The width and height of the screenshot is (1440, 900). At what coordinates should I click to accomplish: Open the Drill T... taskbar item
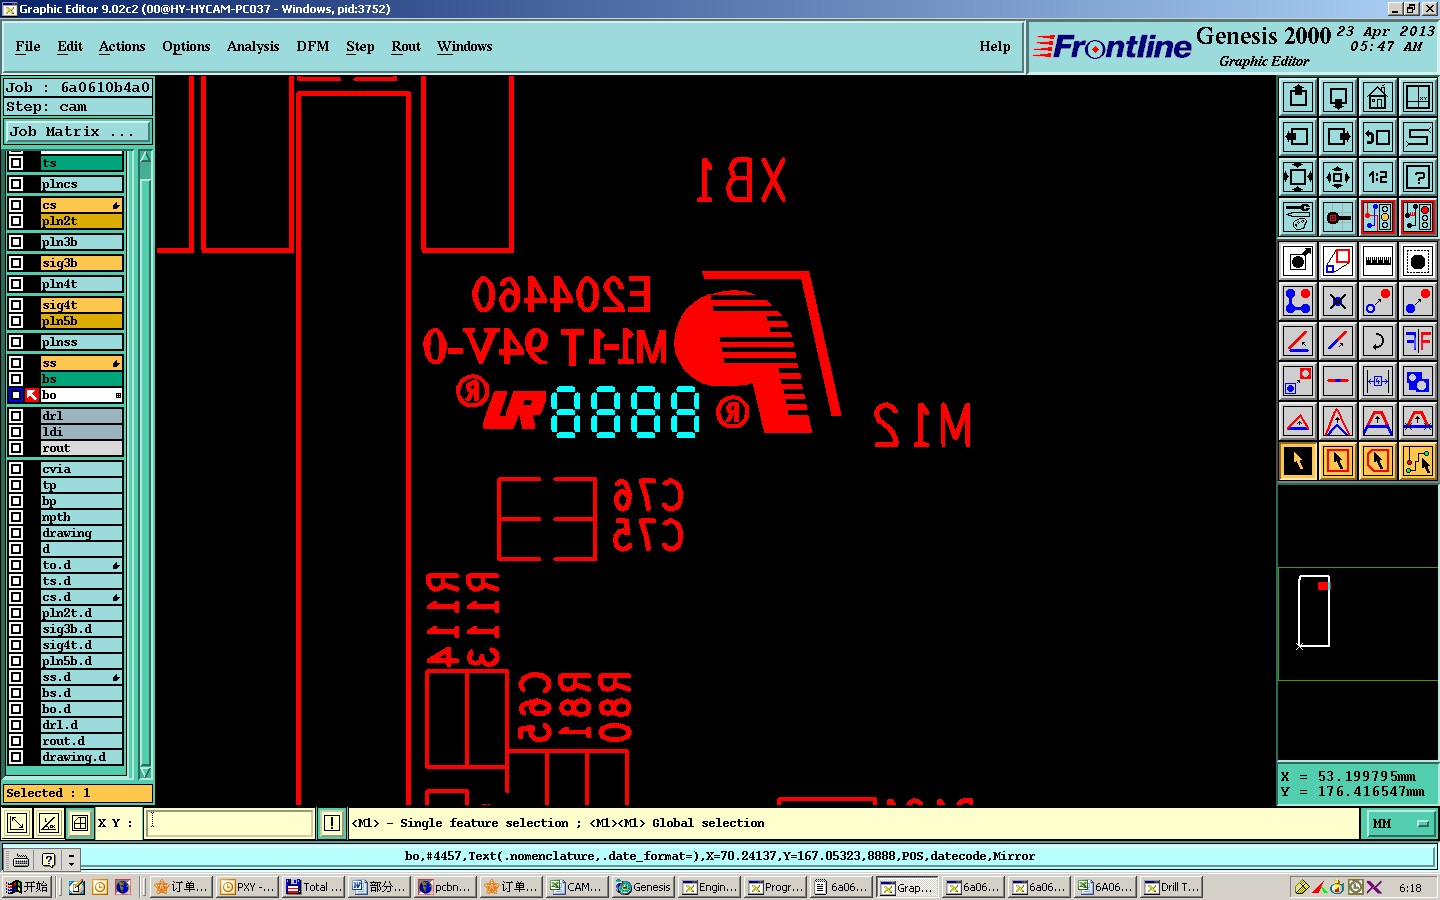point(1171,887)
